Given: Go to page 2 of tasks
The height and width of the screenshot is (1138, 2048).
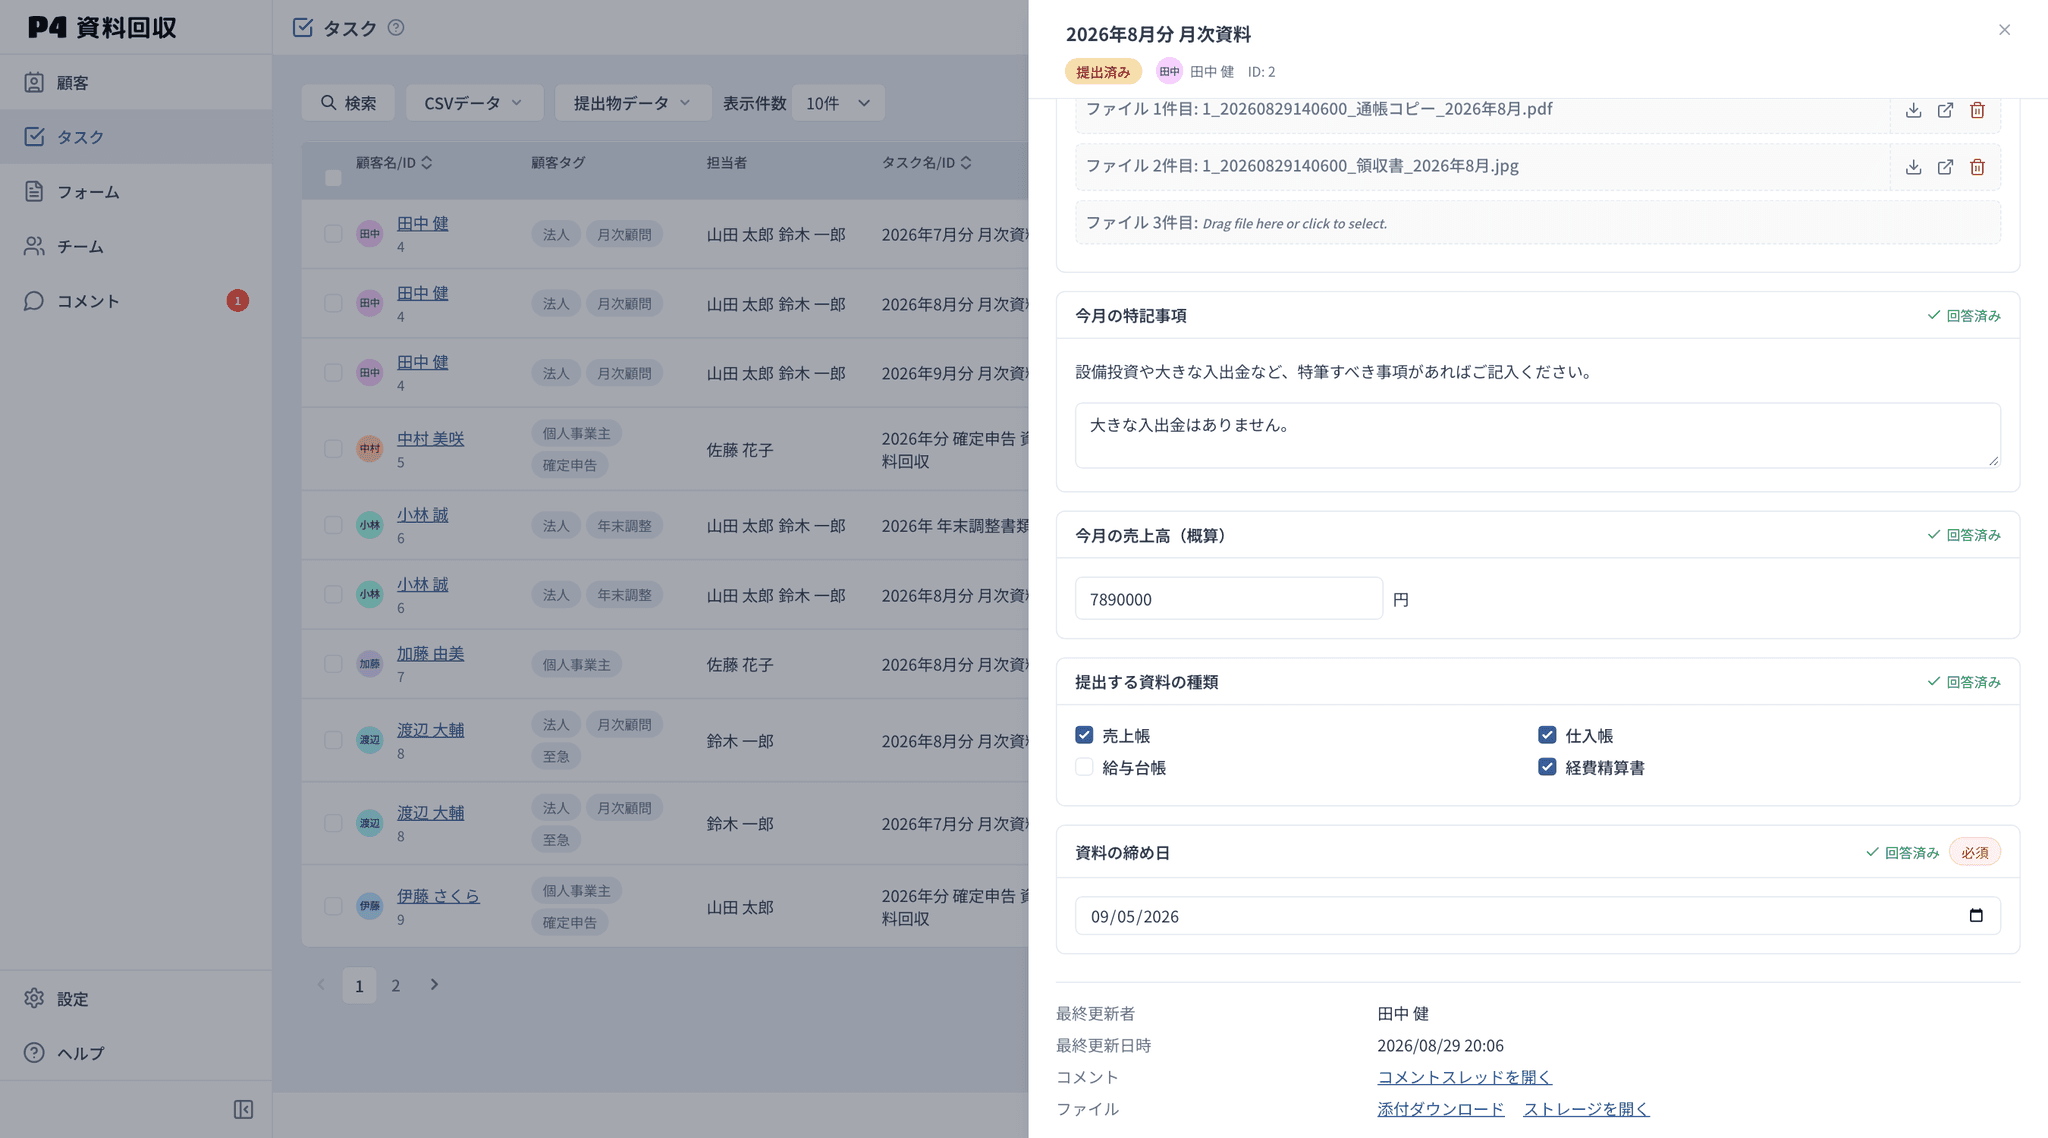Looking at the screenshot, I should 396,985.
